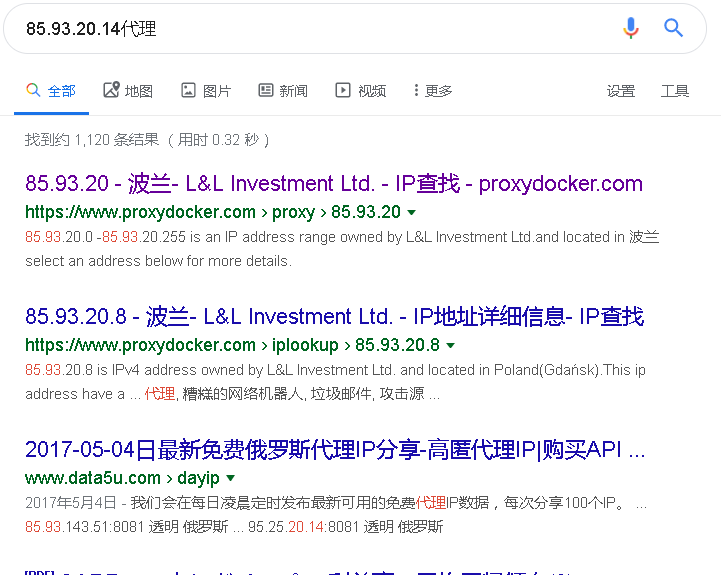Open the 2017-05-04 俄罗斯代理IP分享 result
The width and height of the screenshot is (721, 575).
pos(335,449)
